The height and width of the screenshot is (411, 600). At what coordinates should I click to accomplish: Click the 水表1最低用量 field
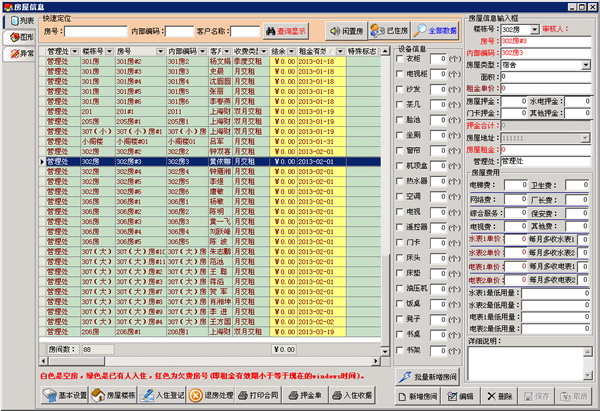(556, 294)
